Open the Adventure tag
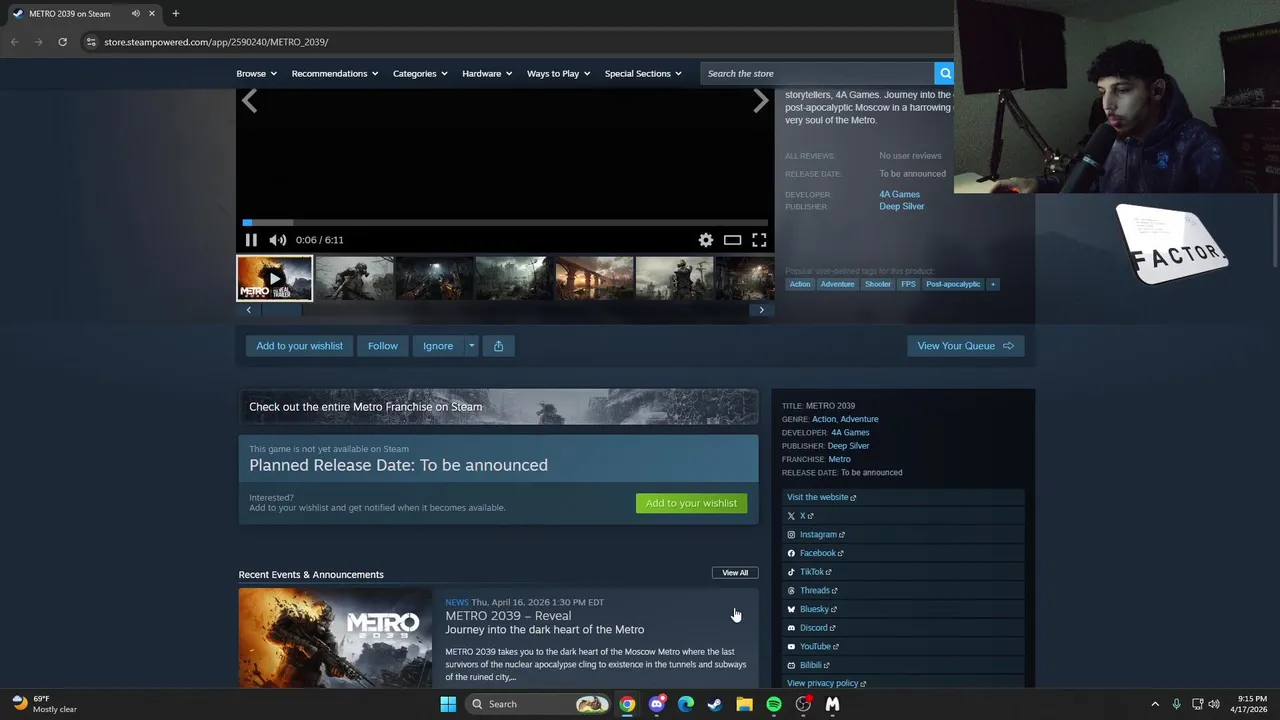The width and height of the screenshot is (1280, 720). pyautogui.click(x=838, y=284)
